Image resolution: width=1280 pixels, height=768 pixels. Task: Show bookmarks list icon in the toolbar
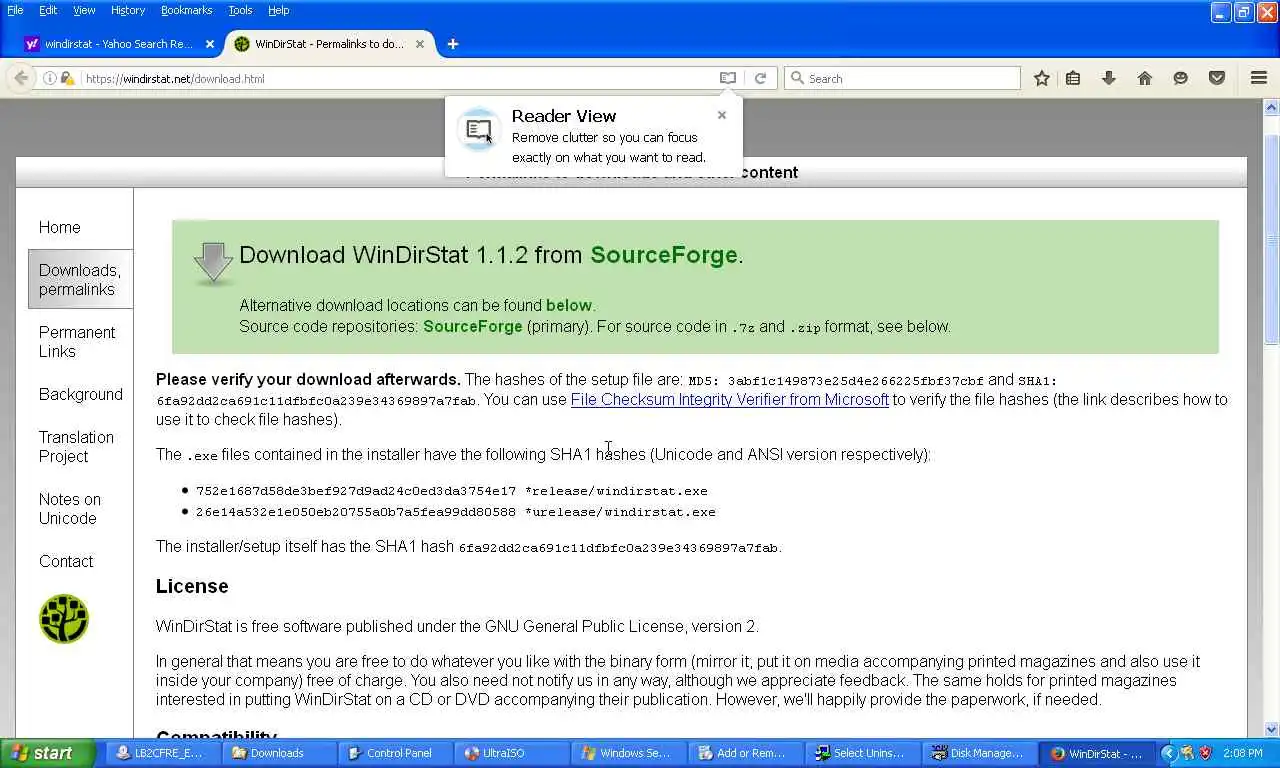[x=1073, y=78]
